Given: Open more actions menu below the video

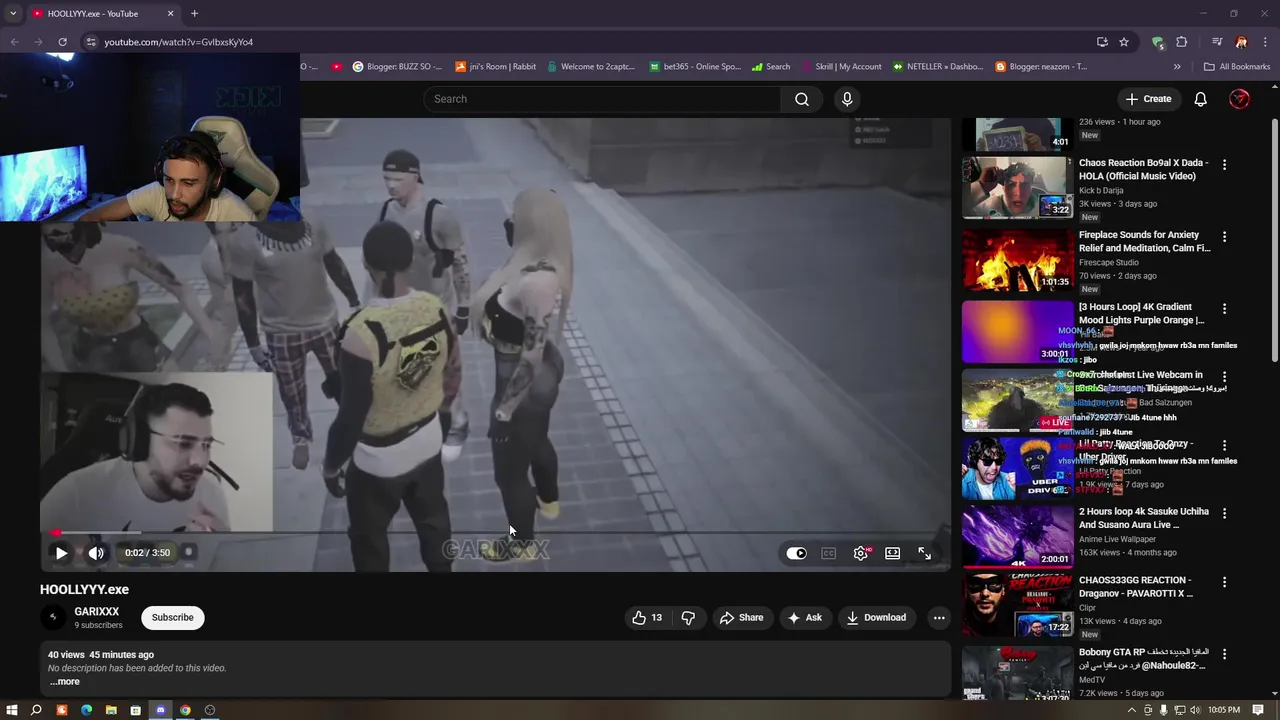Looking at the screenshot, I should pos(938,618).
